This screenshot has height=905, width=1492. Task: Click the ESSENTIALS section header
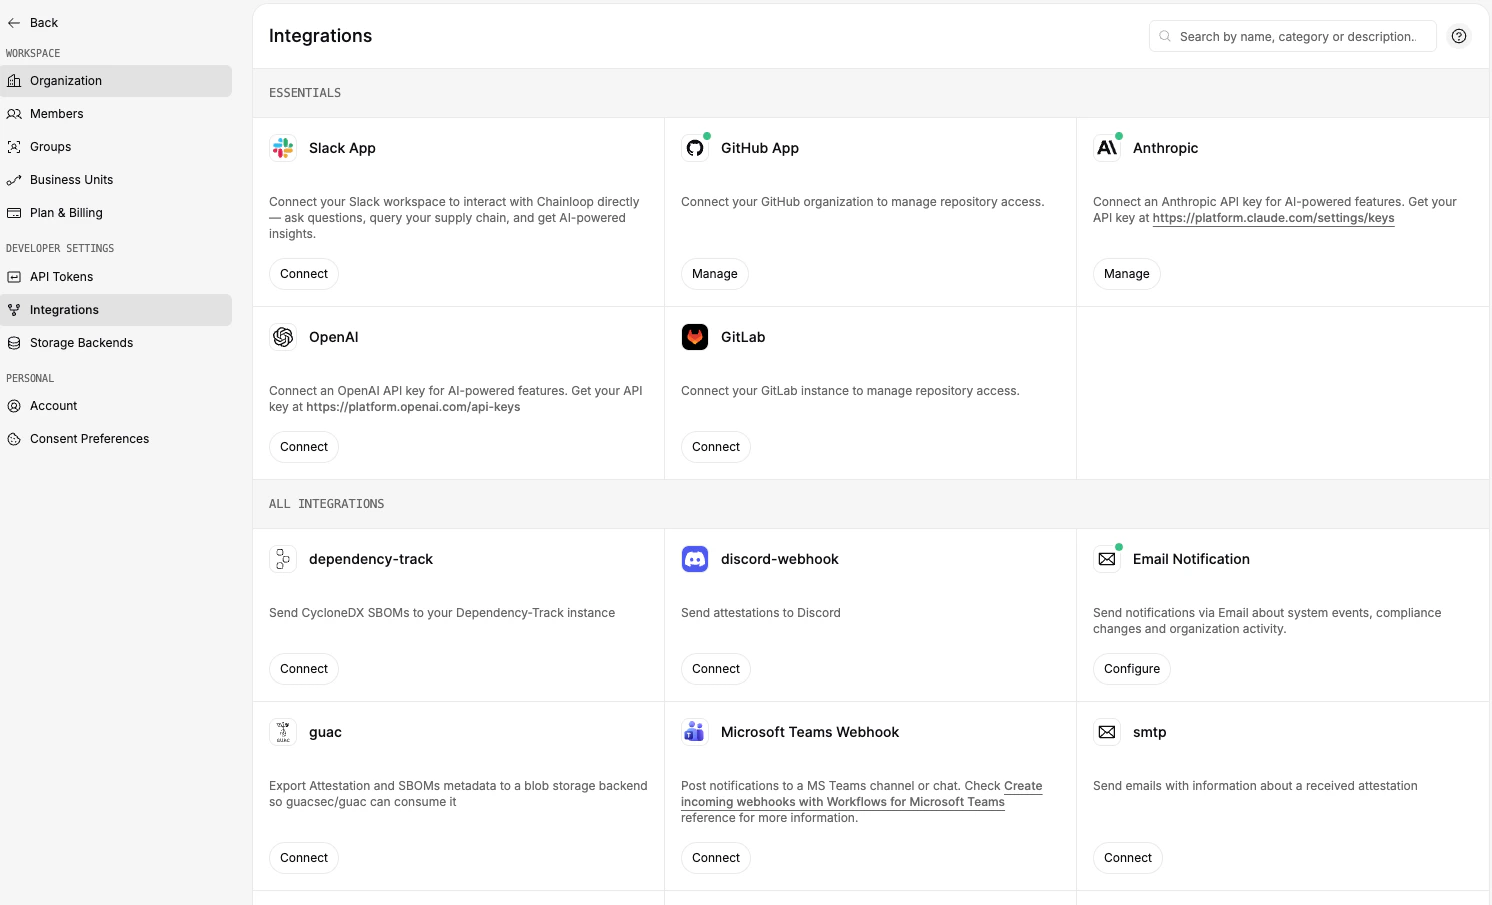(x=305, y=93)
